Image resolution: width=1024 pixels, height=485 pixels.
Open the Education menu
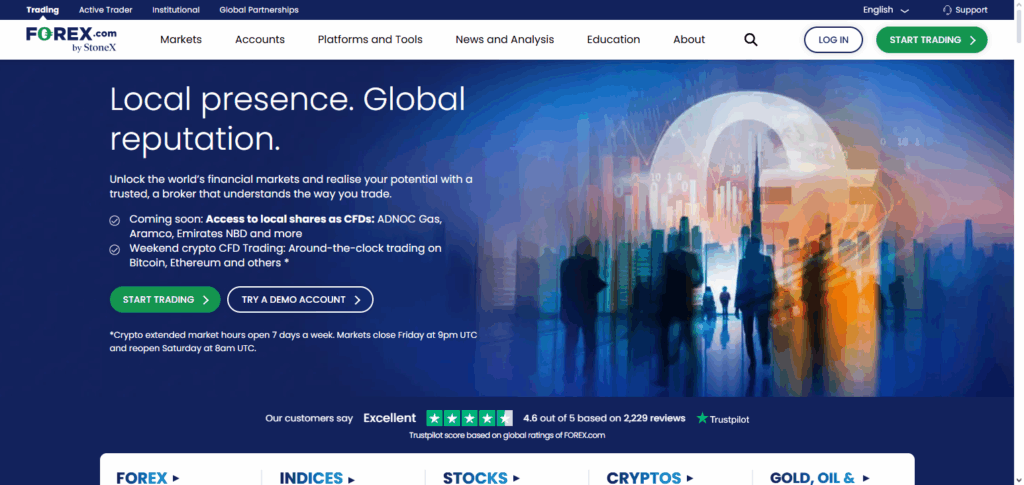pos(613,40)
